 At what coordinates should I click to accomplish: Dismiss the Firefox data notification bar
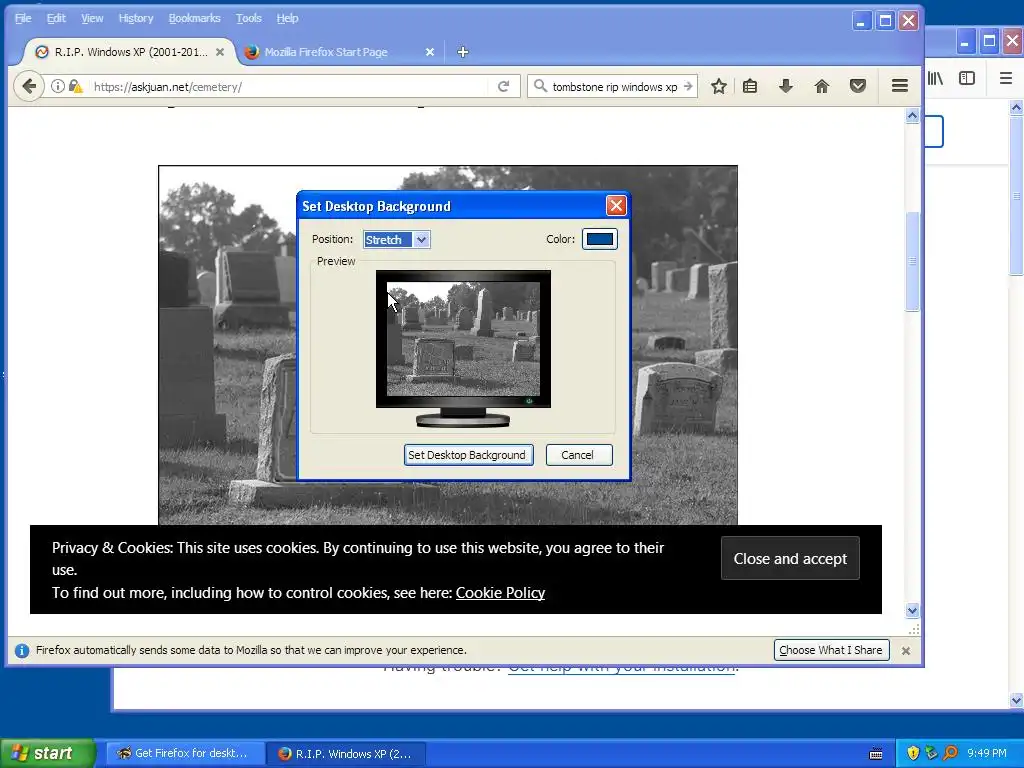click(x=906, y=650)
